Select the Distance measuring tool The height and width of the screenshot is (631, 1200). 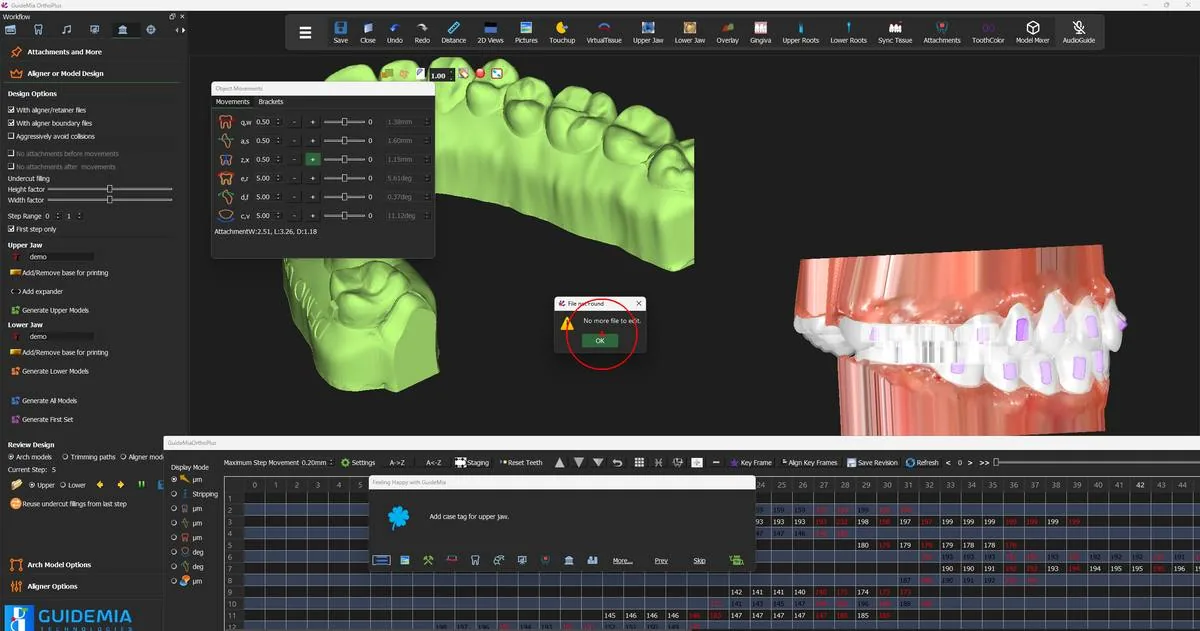pyautogui.click(x=454, y=32)
